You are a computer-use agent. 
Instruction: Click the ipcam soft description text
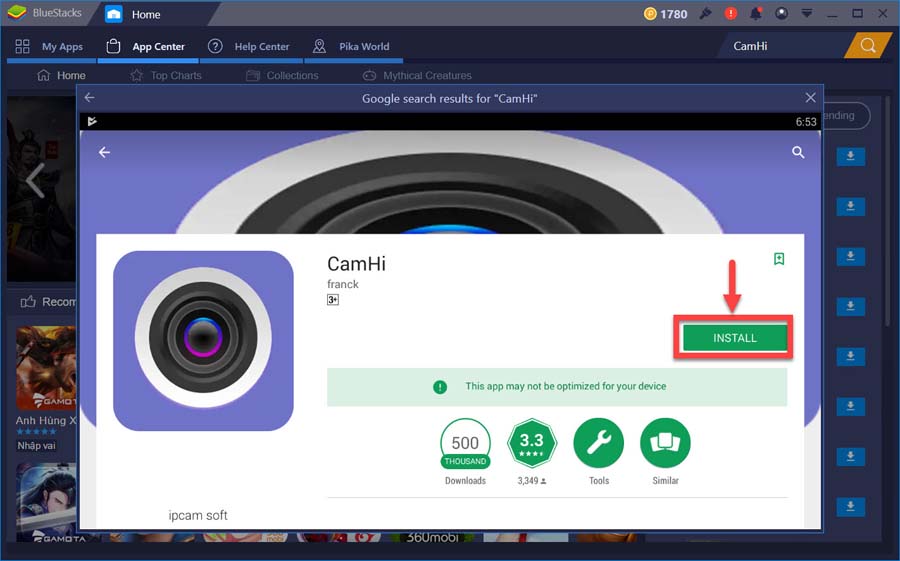click(198, 515)
